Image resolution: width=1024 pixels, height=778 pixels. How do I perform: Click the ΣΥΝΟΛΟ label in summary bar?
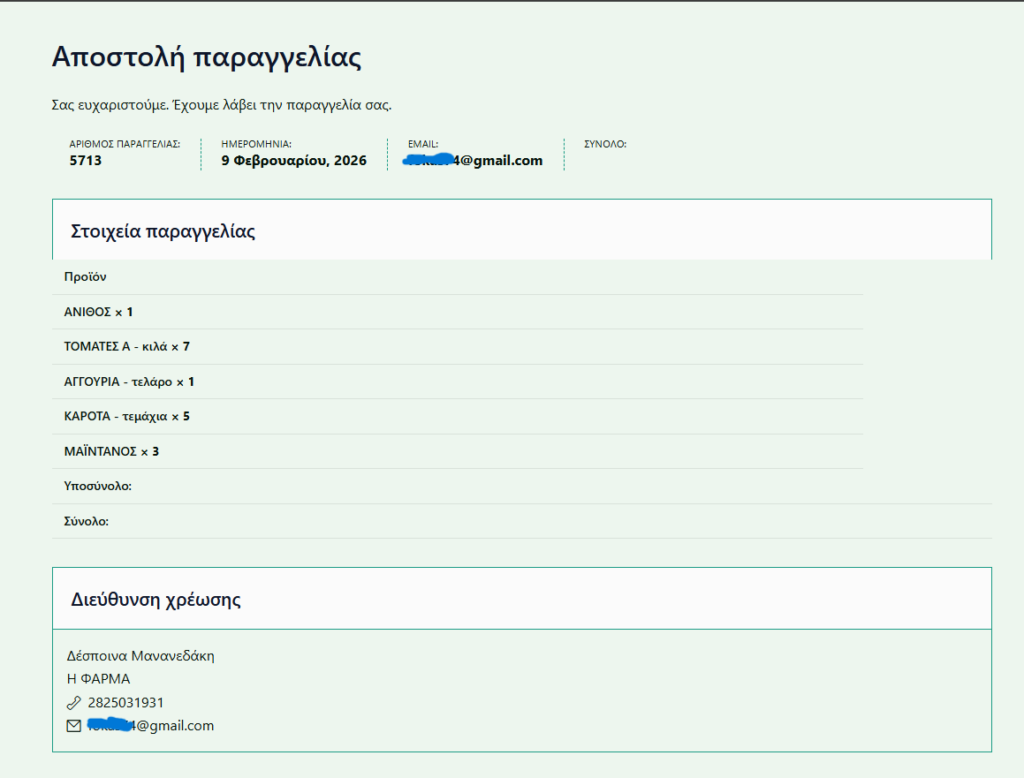pos(605,144)
